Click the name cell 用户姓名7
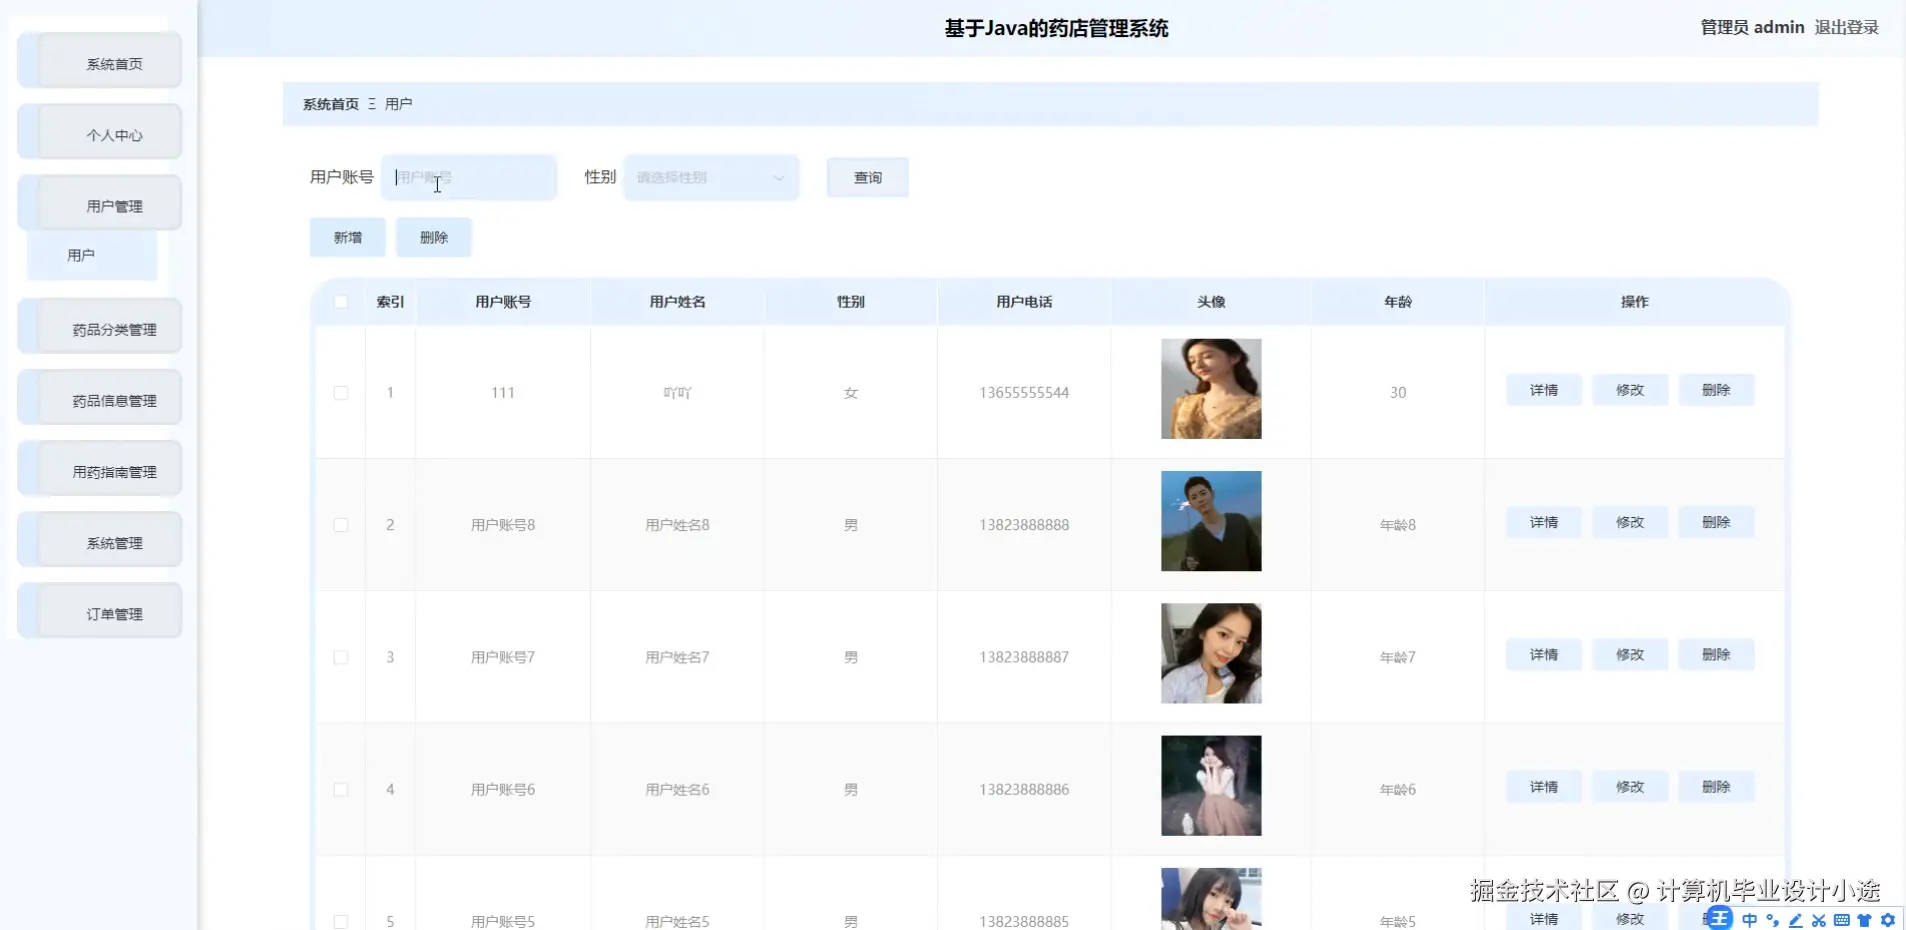The width and height of the screenshot is (1906, 930). pyautogui.click(x=677, y=657)
